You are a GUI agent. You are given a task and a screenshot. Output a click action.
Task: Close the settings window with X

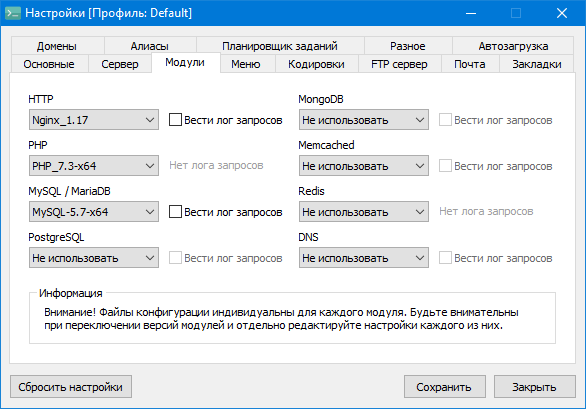click(x=562, y=13)
